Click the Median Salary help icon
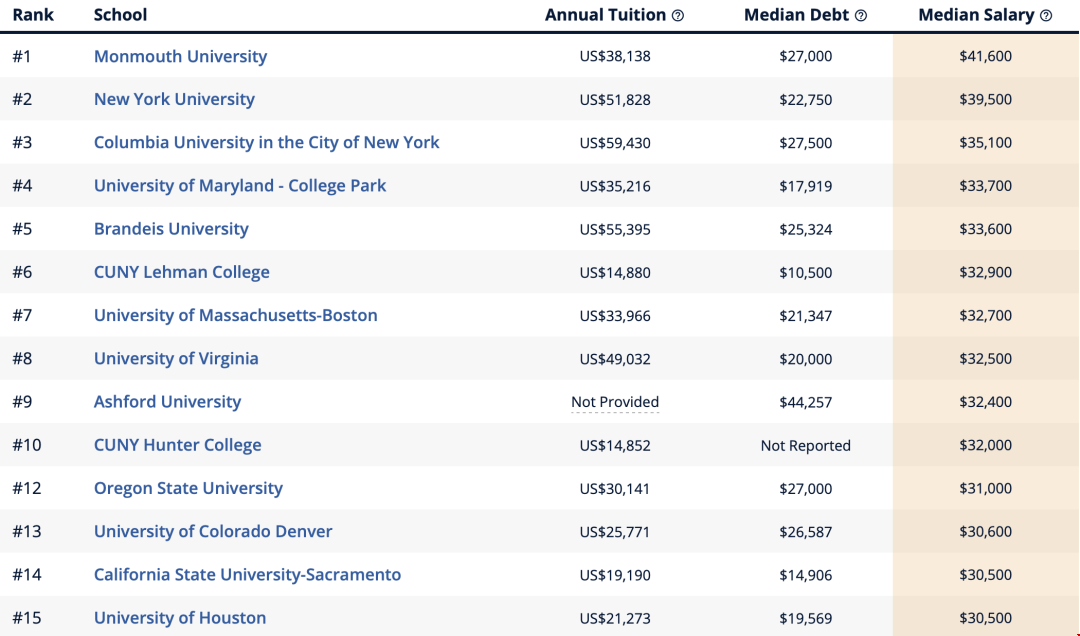This screenshot has height=636, width=1080. [x=1046, y=16]
